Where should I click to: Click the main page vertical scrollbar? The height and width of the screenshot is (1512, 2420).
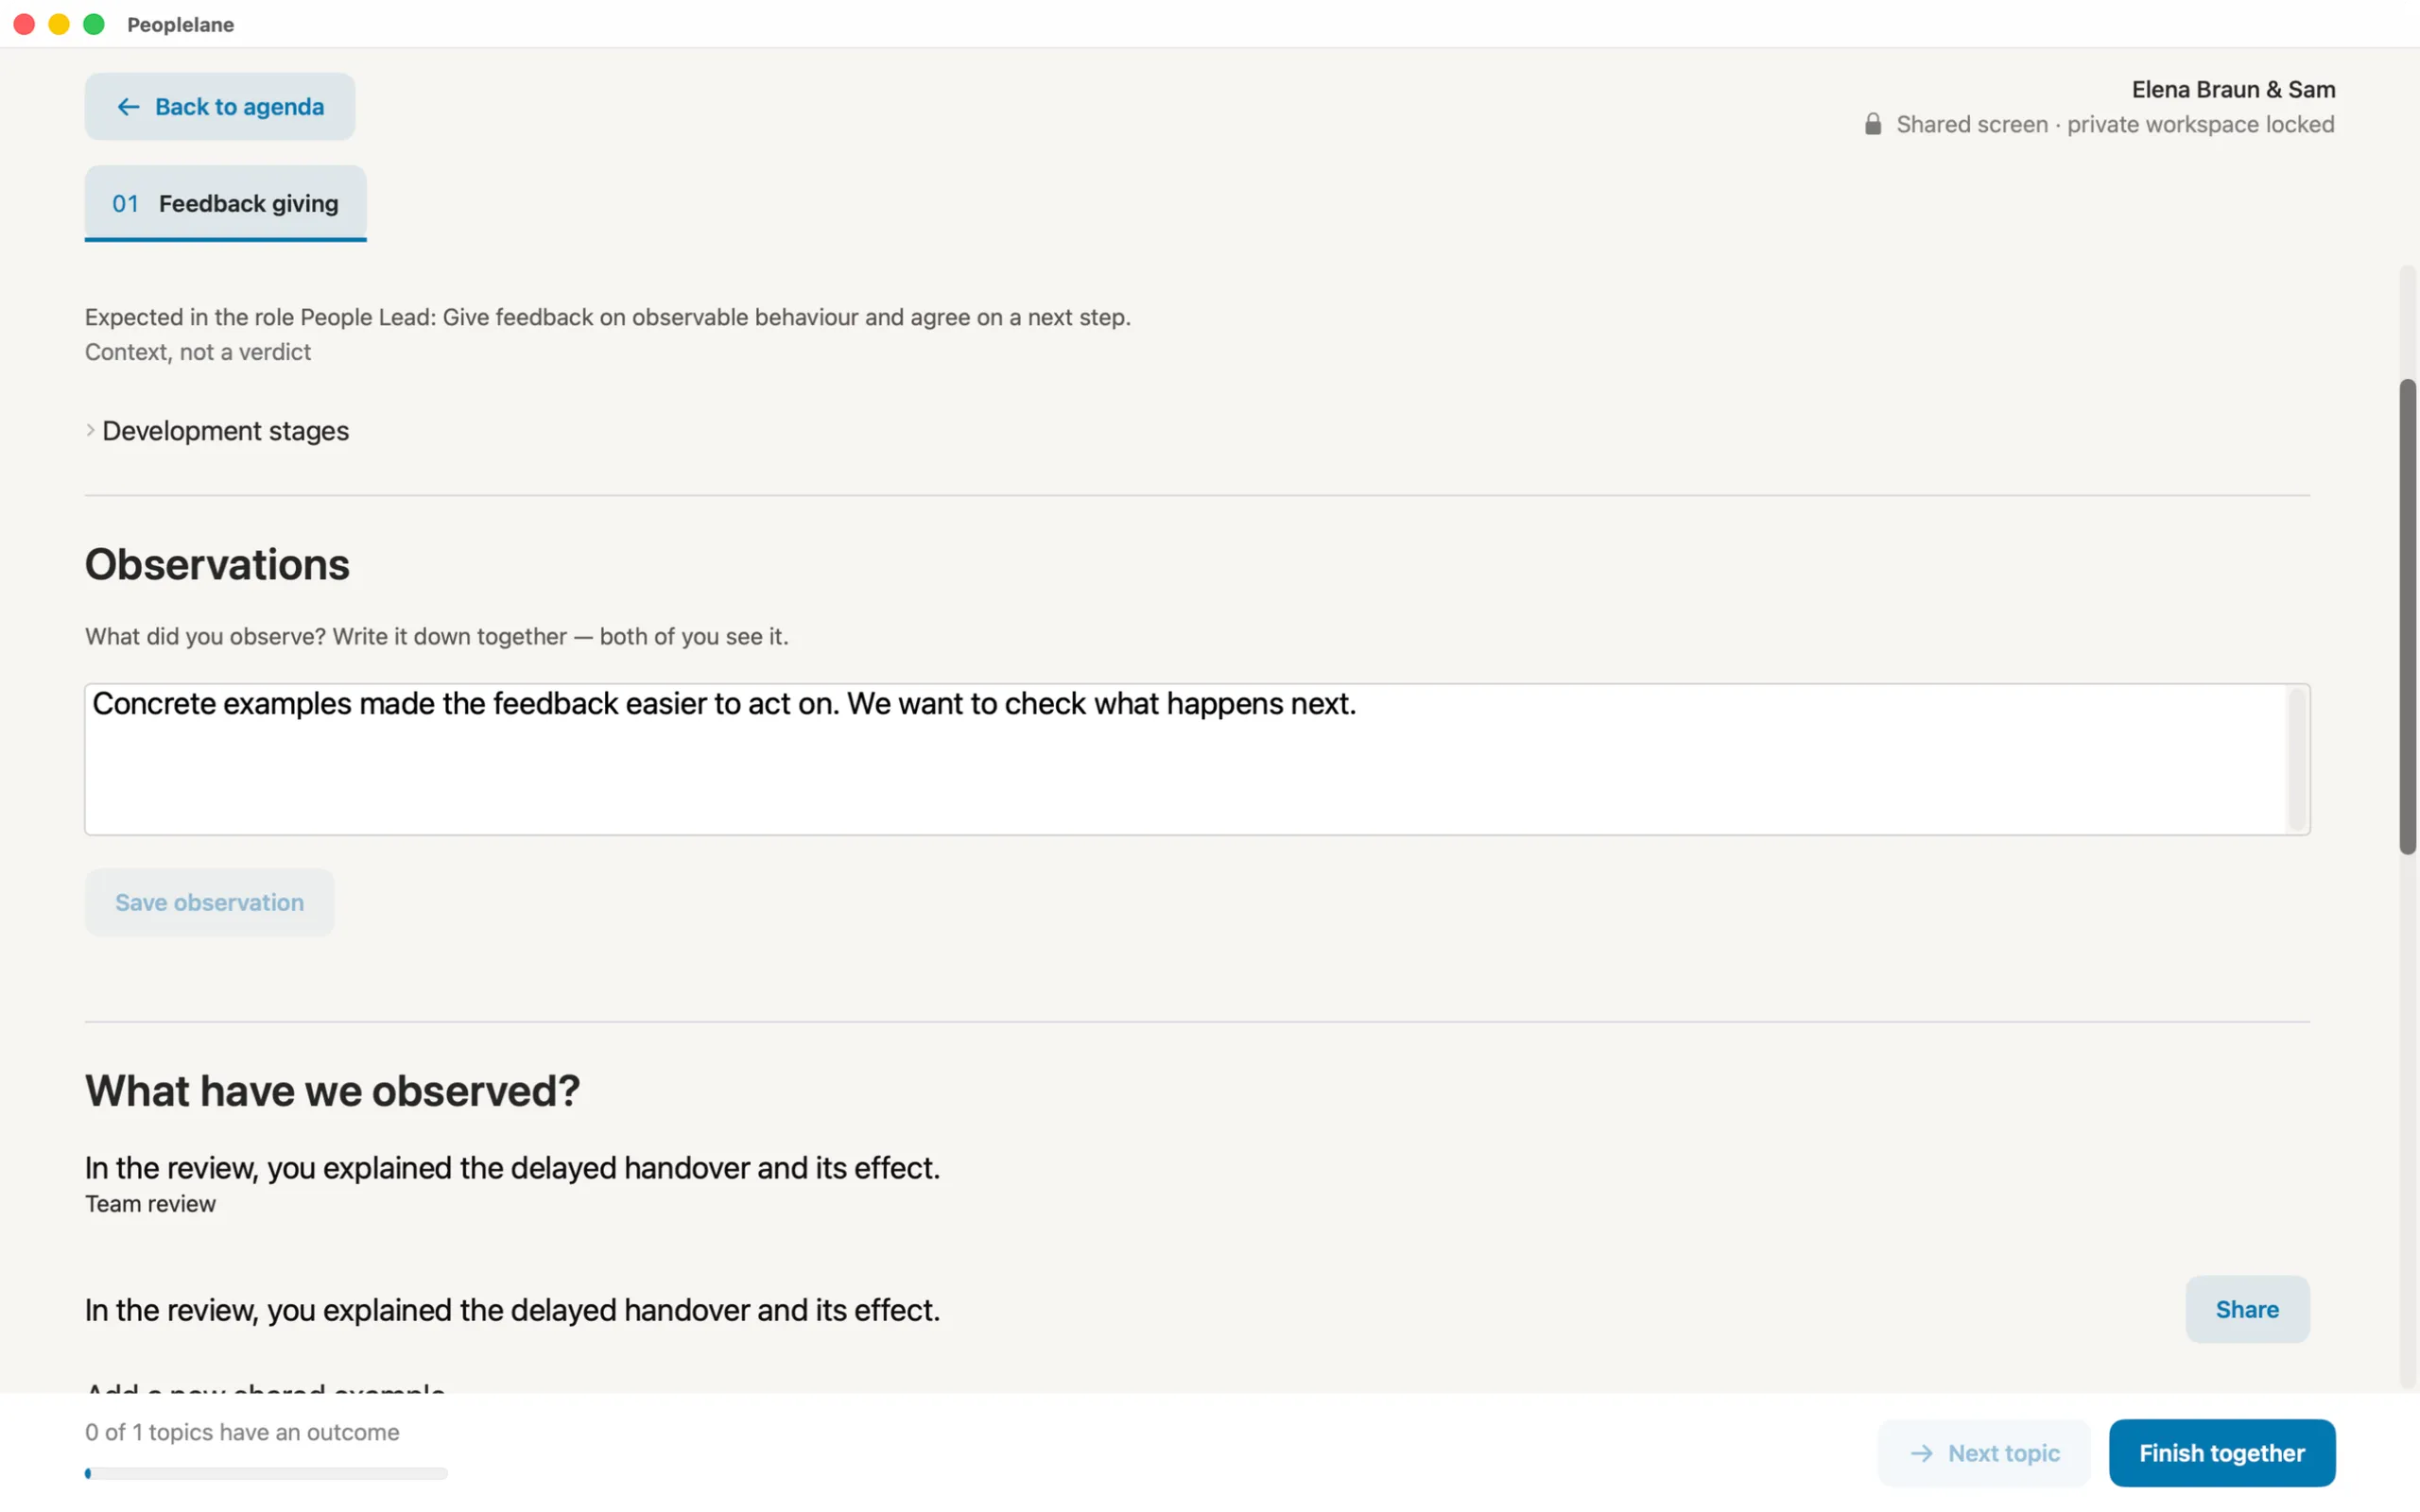(2408, 616)
